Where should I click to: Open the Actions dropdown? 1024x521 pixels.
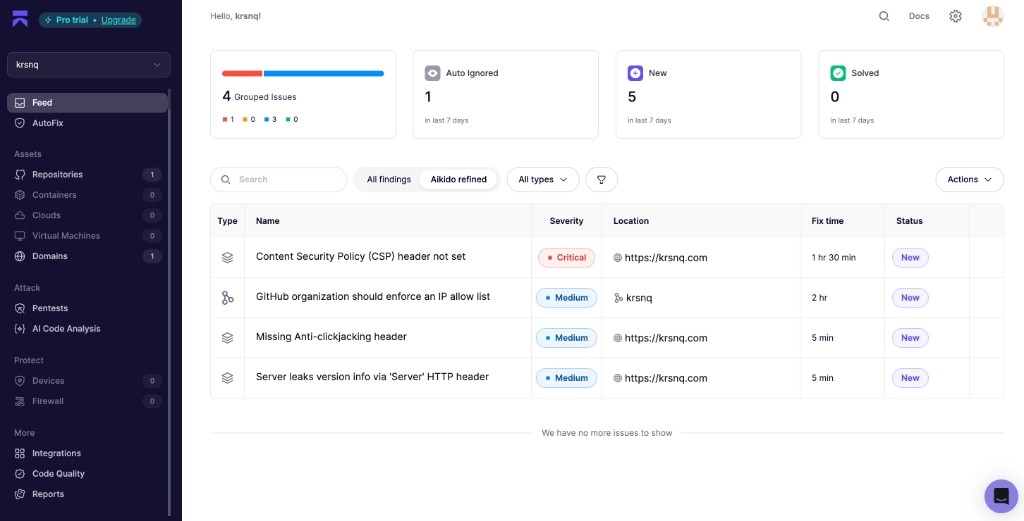click(970, 180)
